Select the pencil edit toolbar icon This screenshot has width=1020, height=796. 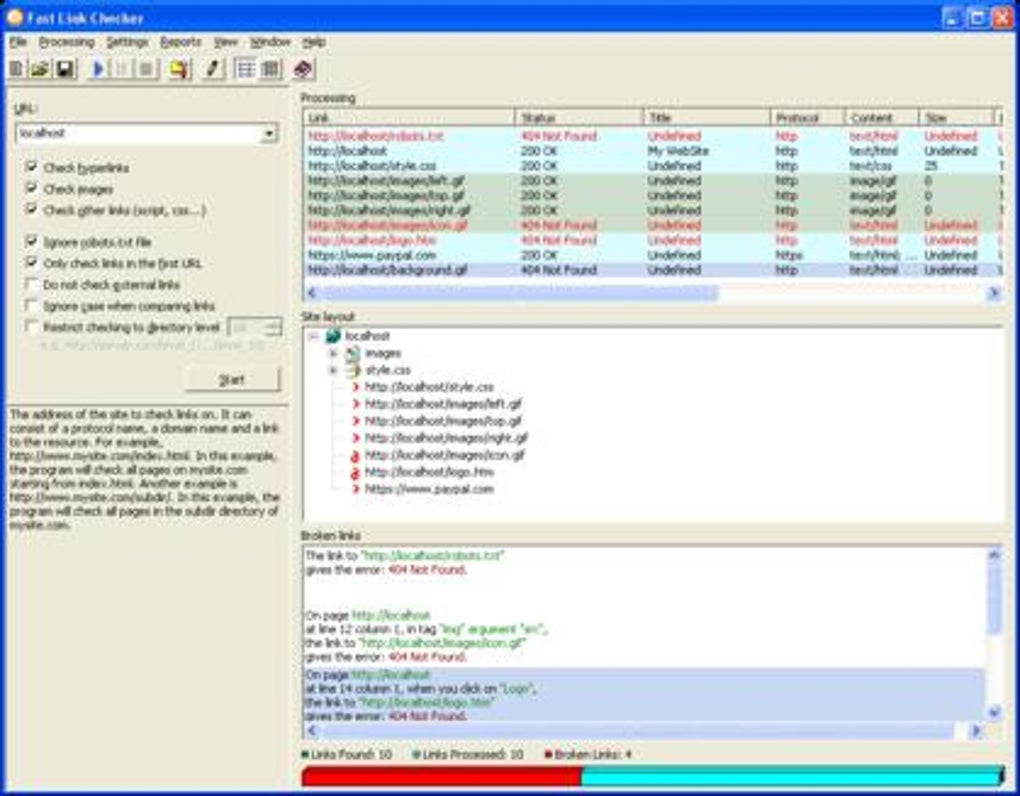211,68
